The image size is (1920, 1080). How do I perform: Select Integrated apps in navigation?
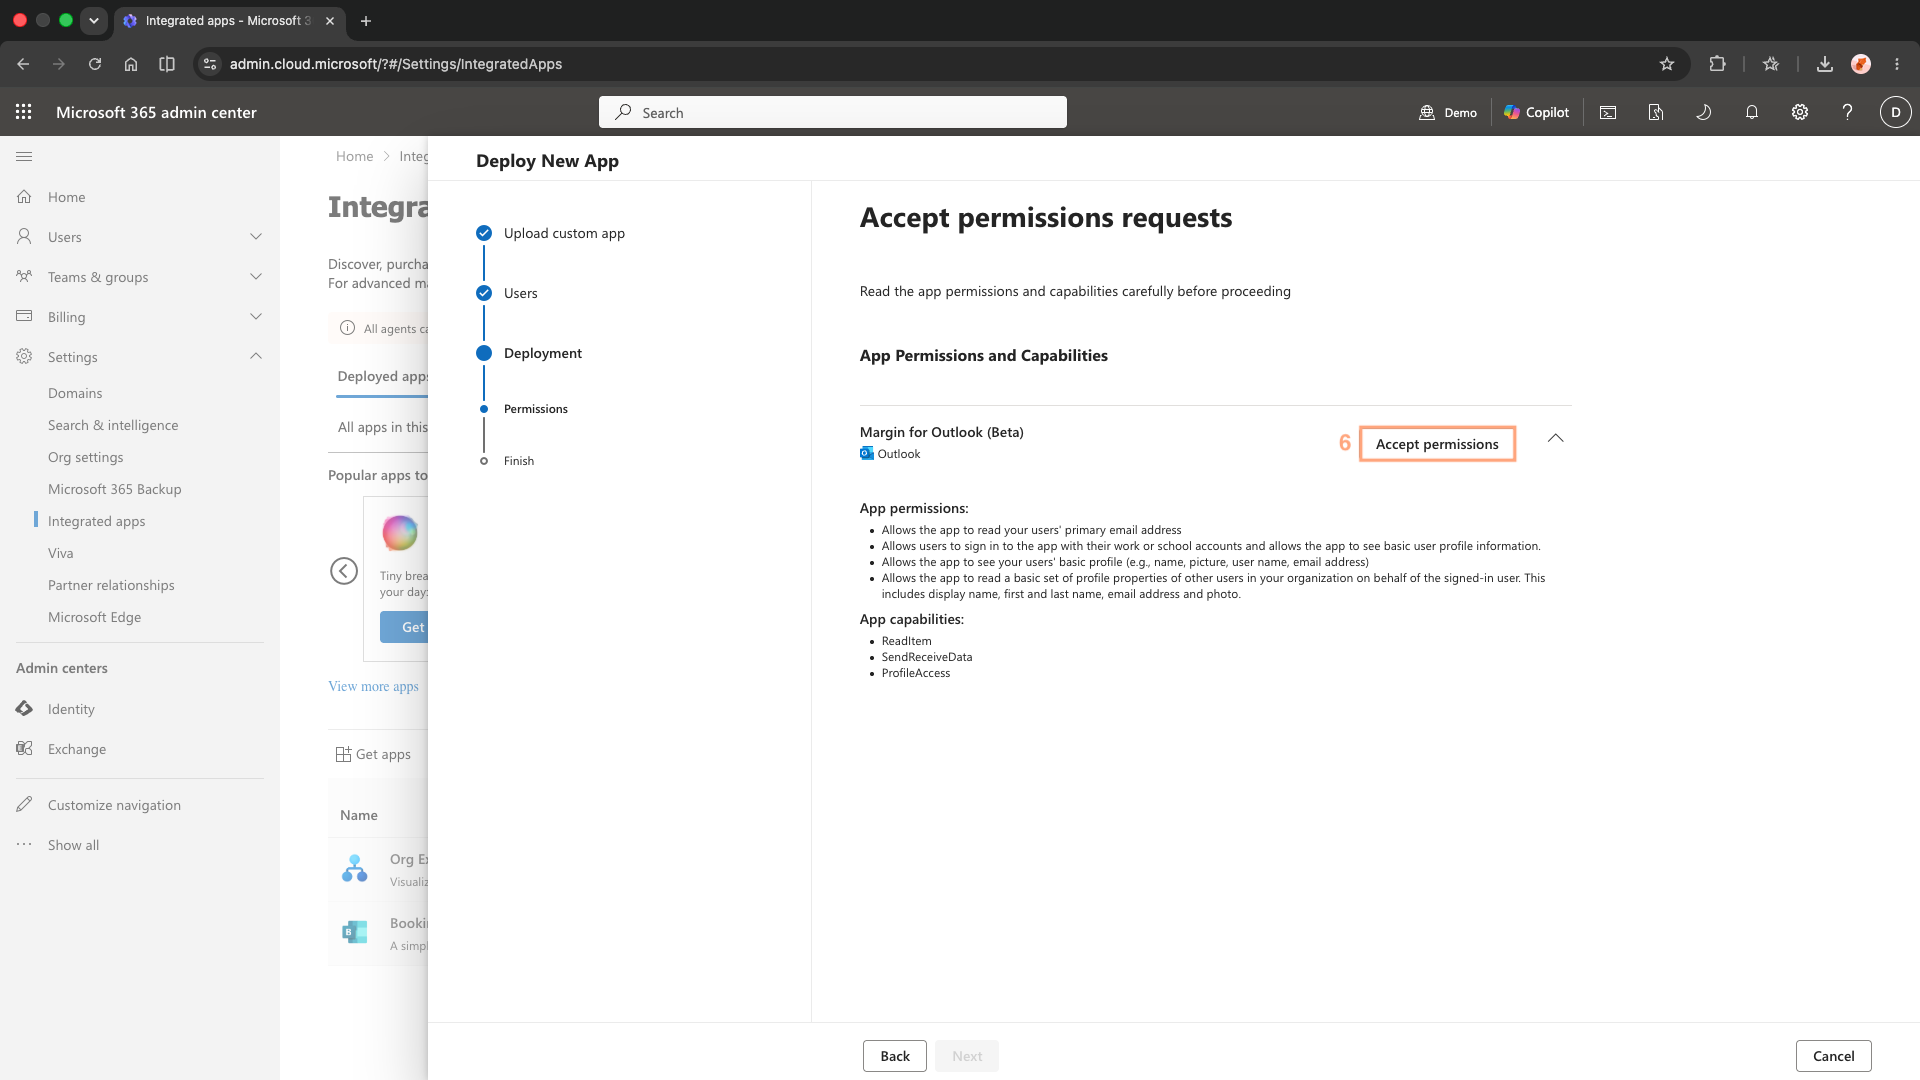click(97, 521)
